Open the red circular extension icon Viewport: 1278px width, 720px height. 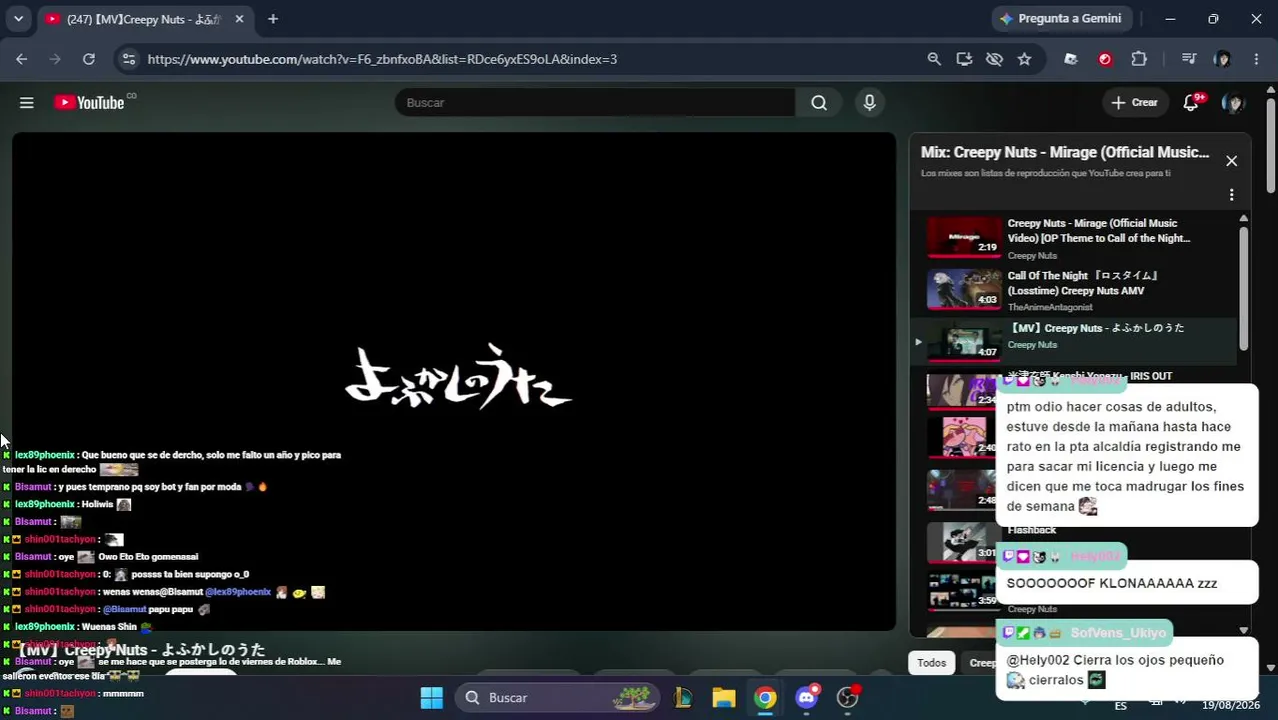click(x=1105, y=59)
